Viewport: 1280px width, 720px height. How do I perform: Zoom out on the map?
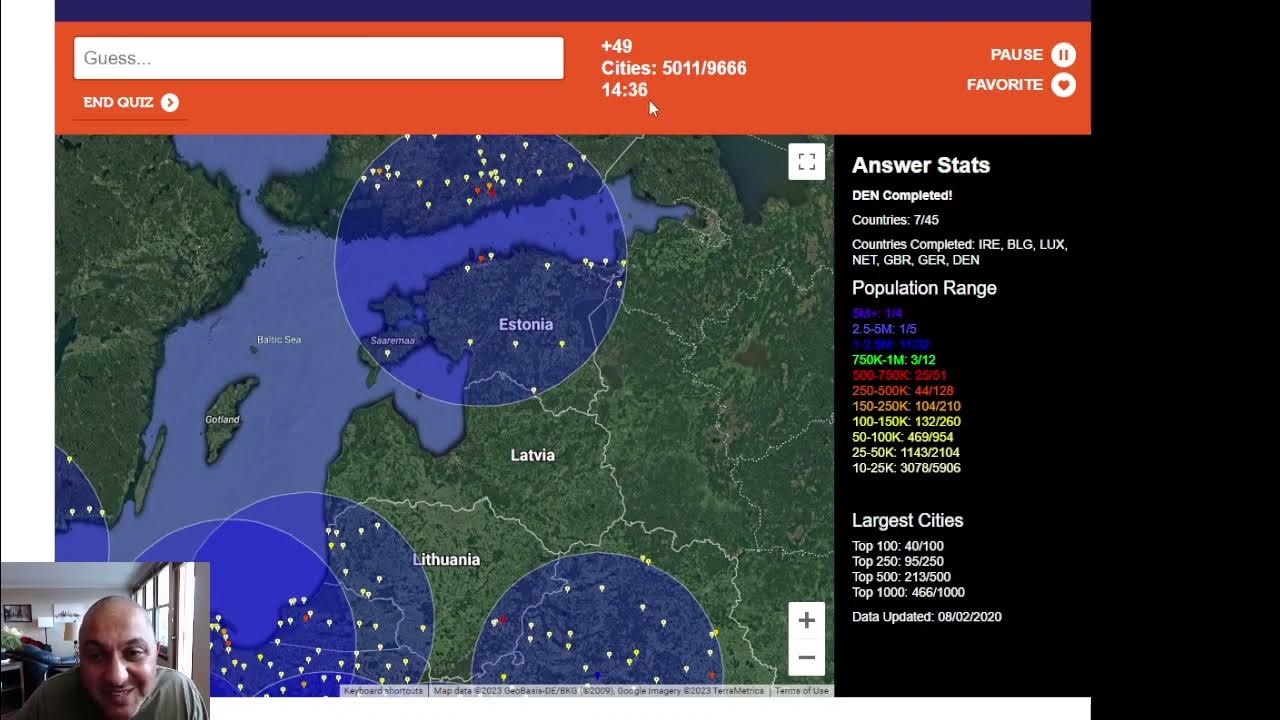pyautogui.click(x=807, y=657)
